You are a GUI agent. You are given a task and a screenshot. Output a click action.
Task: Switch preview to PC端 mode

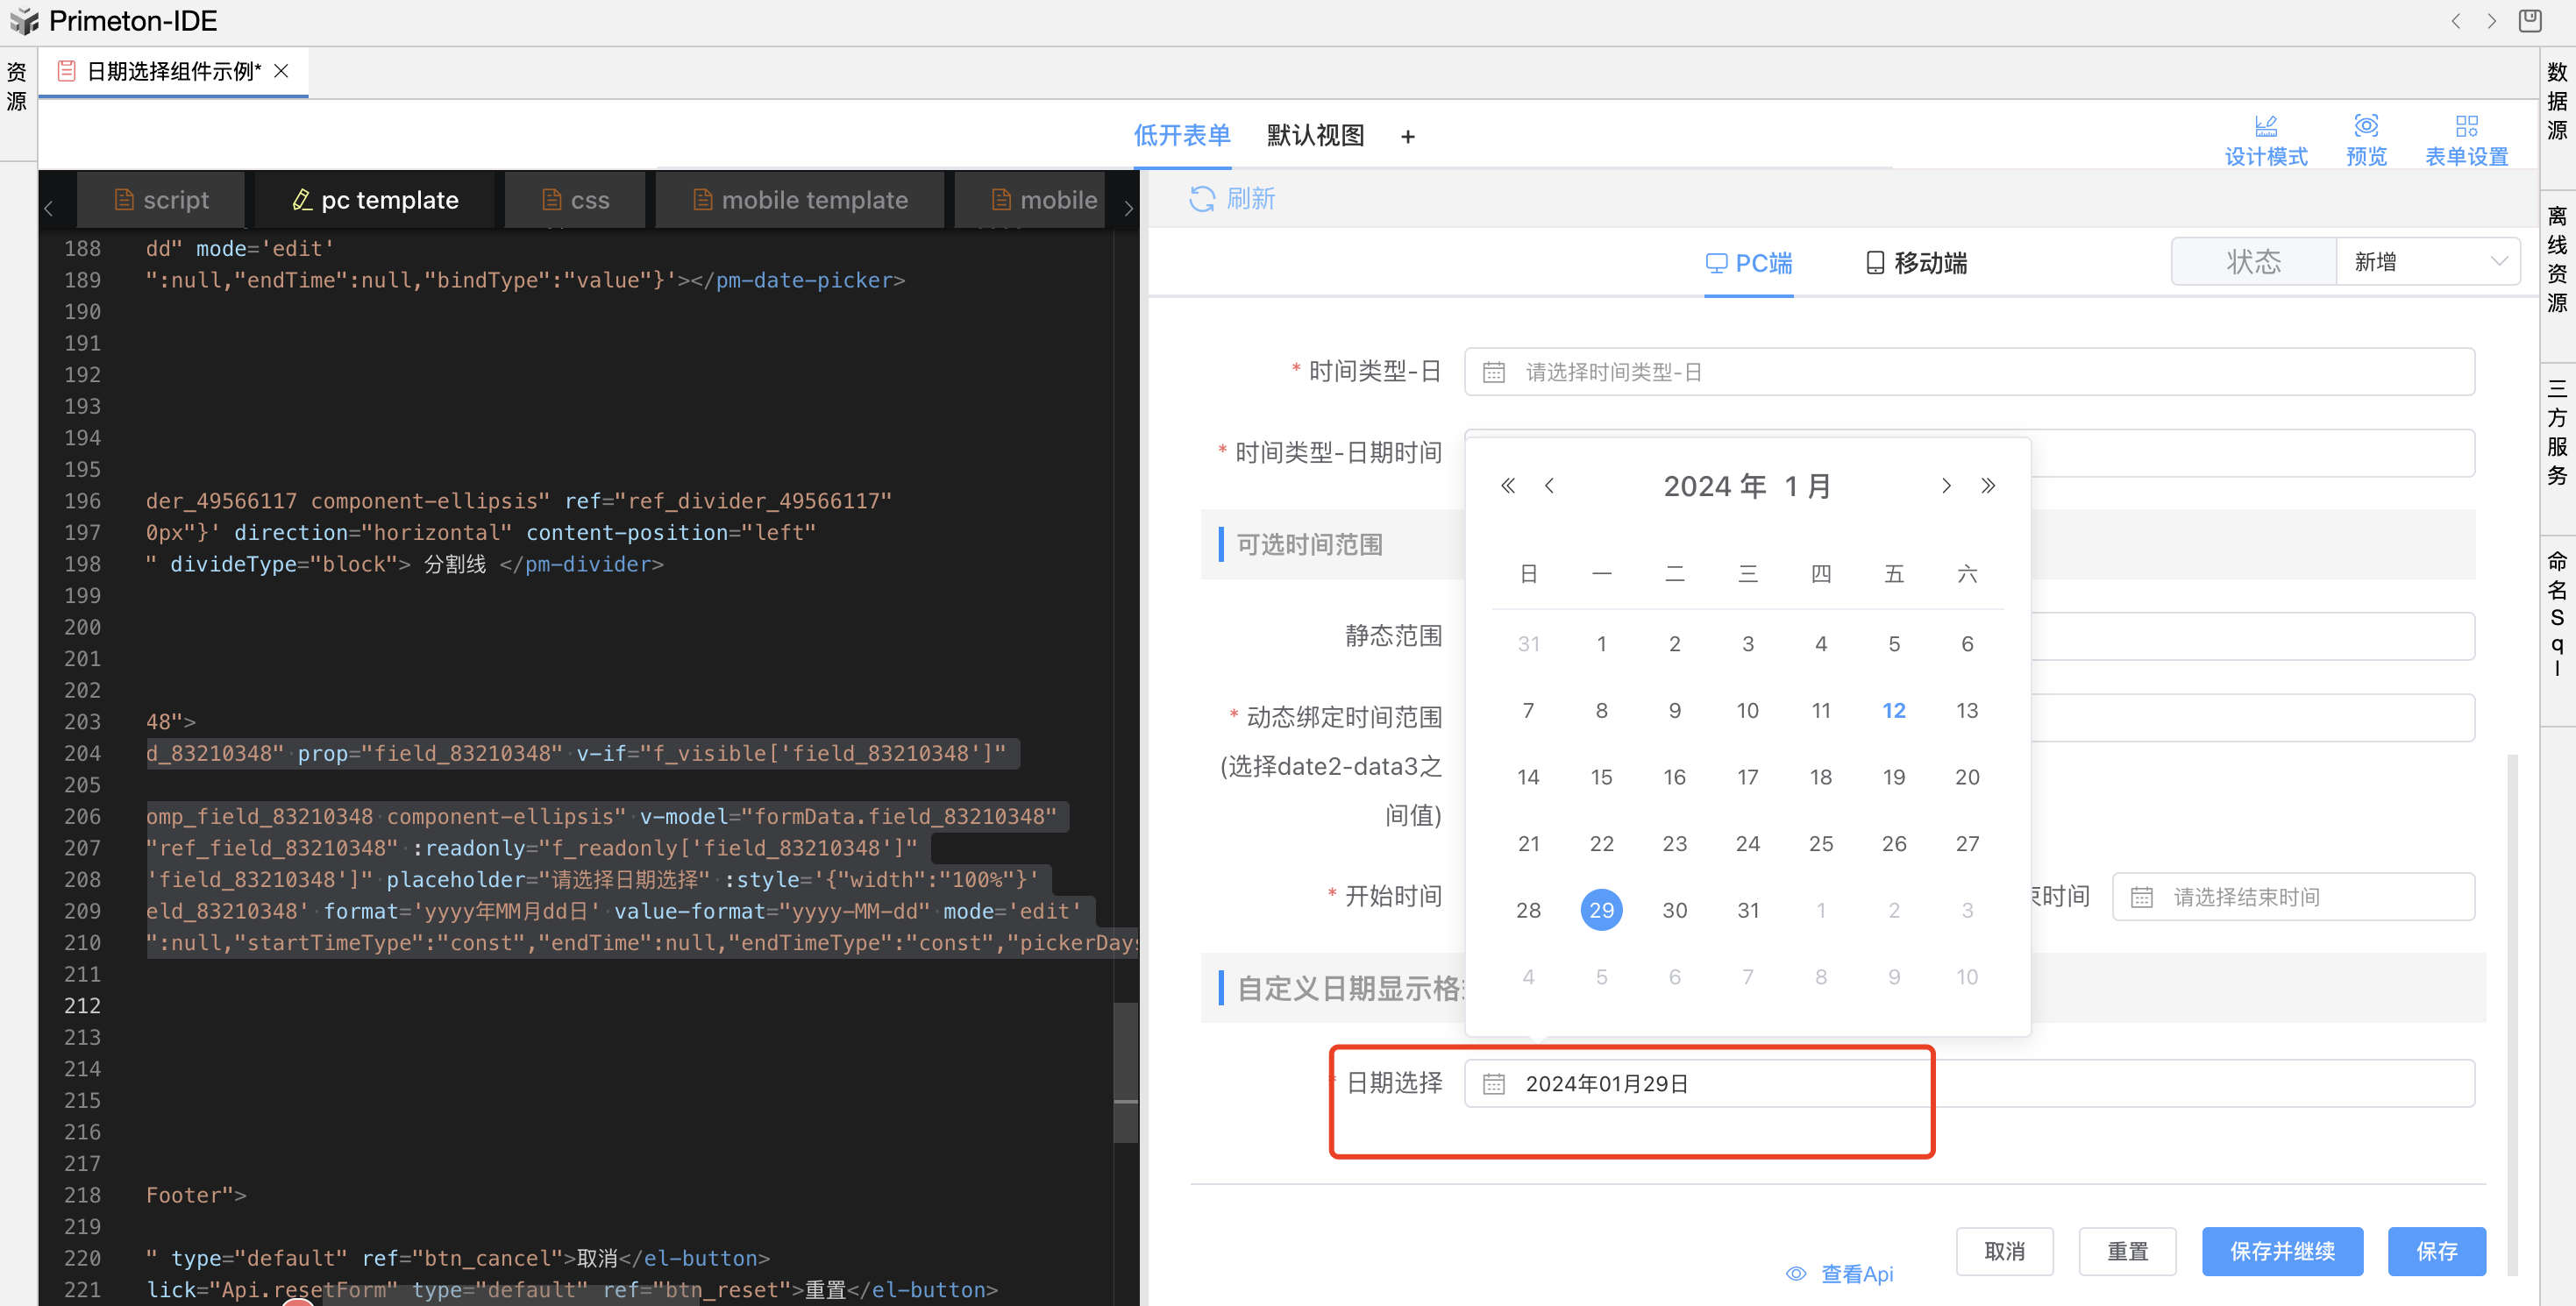(1748, 263)
